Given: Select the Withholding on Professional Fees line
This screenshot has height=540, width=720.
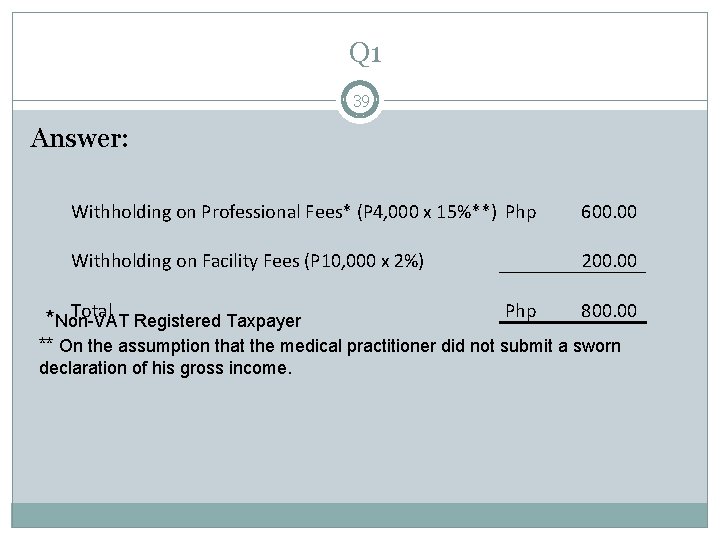Looking at the screenshot, I should [284, 212].
